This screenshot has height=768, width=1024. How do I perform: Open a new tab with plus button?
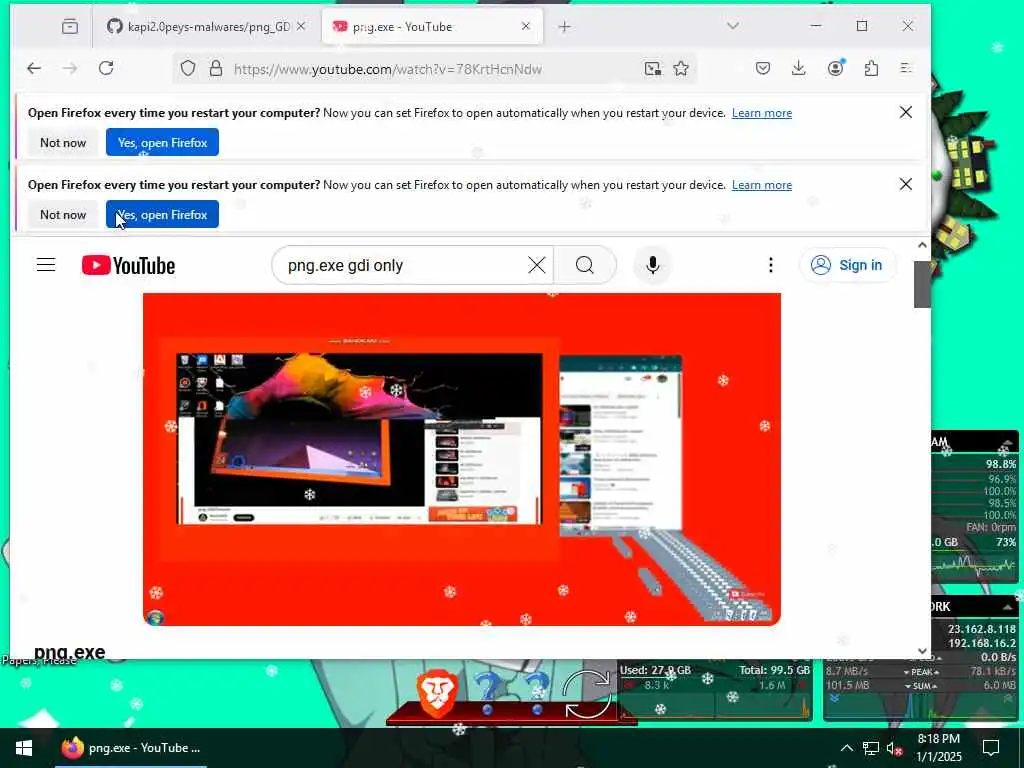click(565, 27)
